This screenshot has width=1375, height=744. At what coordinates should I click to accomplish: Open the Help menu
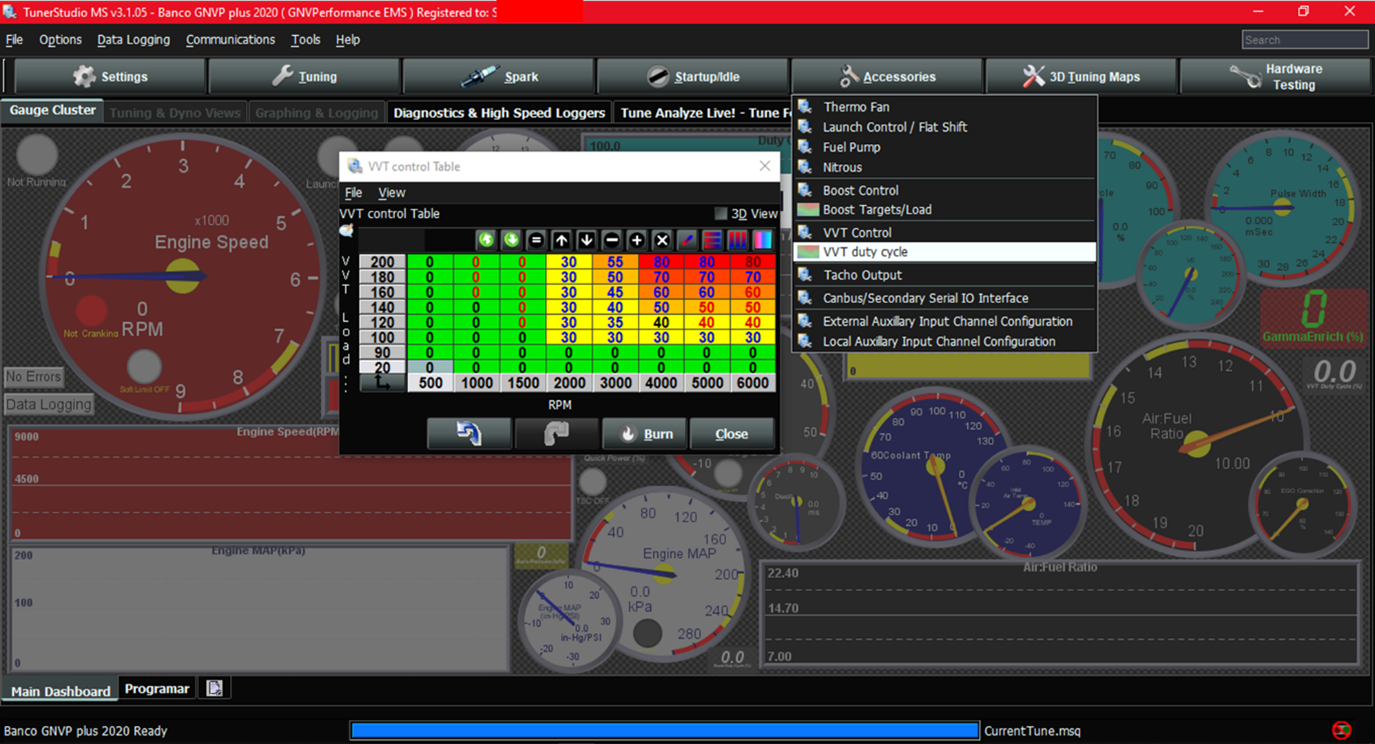point(347,40)
